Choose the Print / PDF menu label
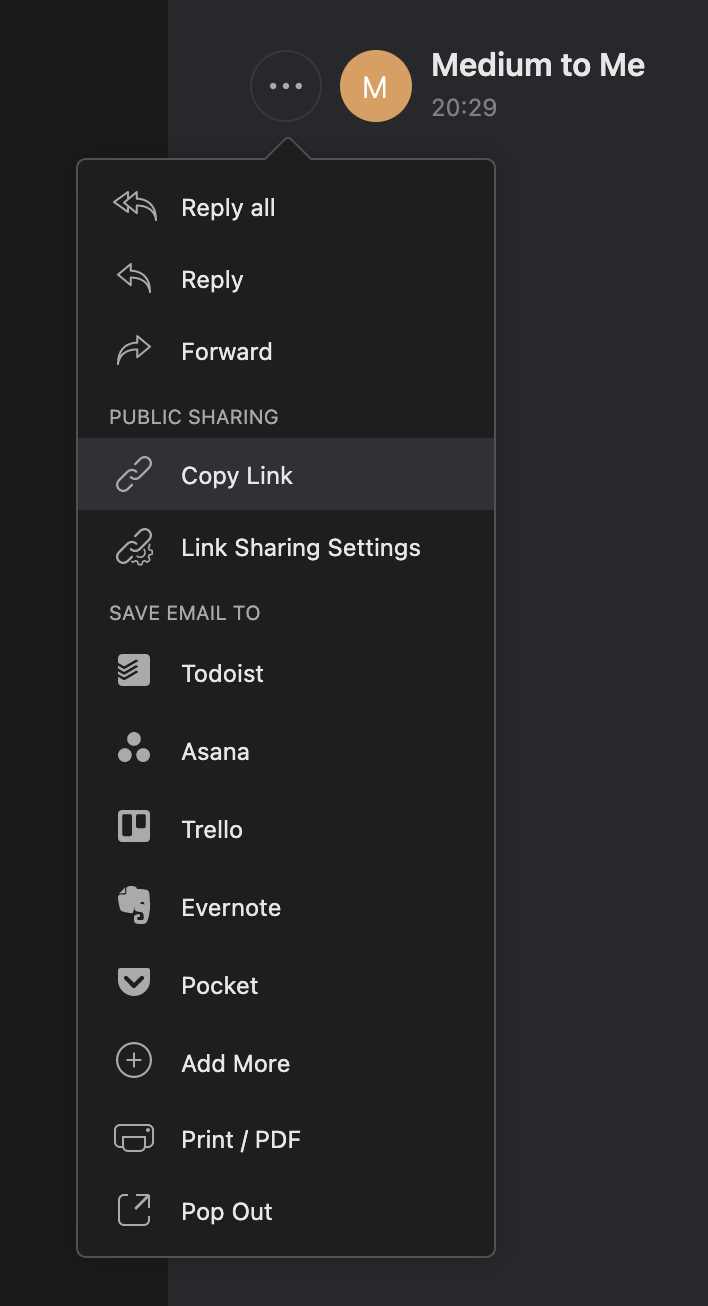 click(241, 1139)
